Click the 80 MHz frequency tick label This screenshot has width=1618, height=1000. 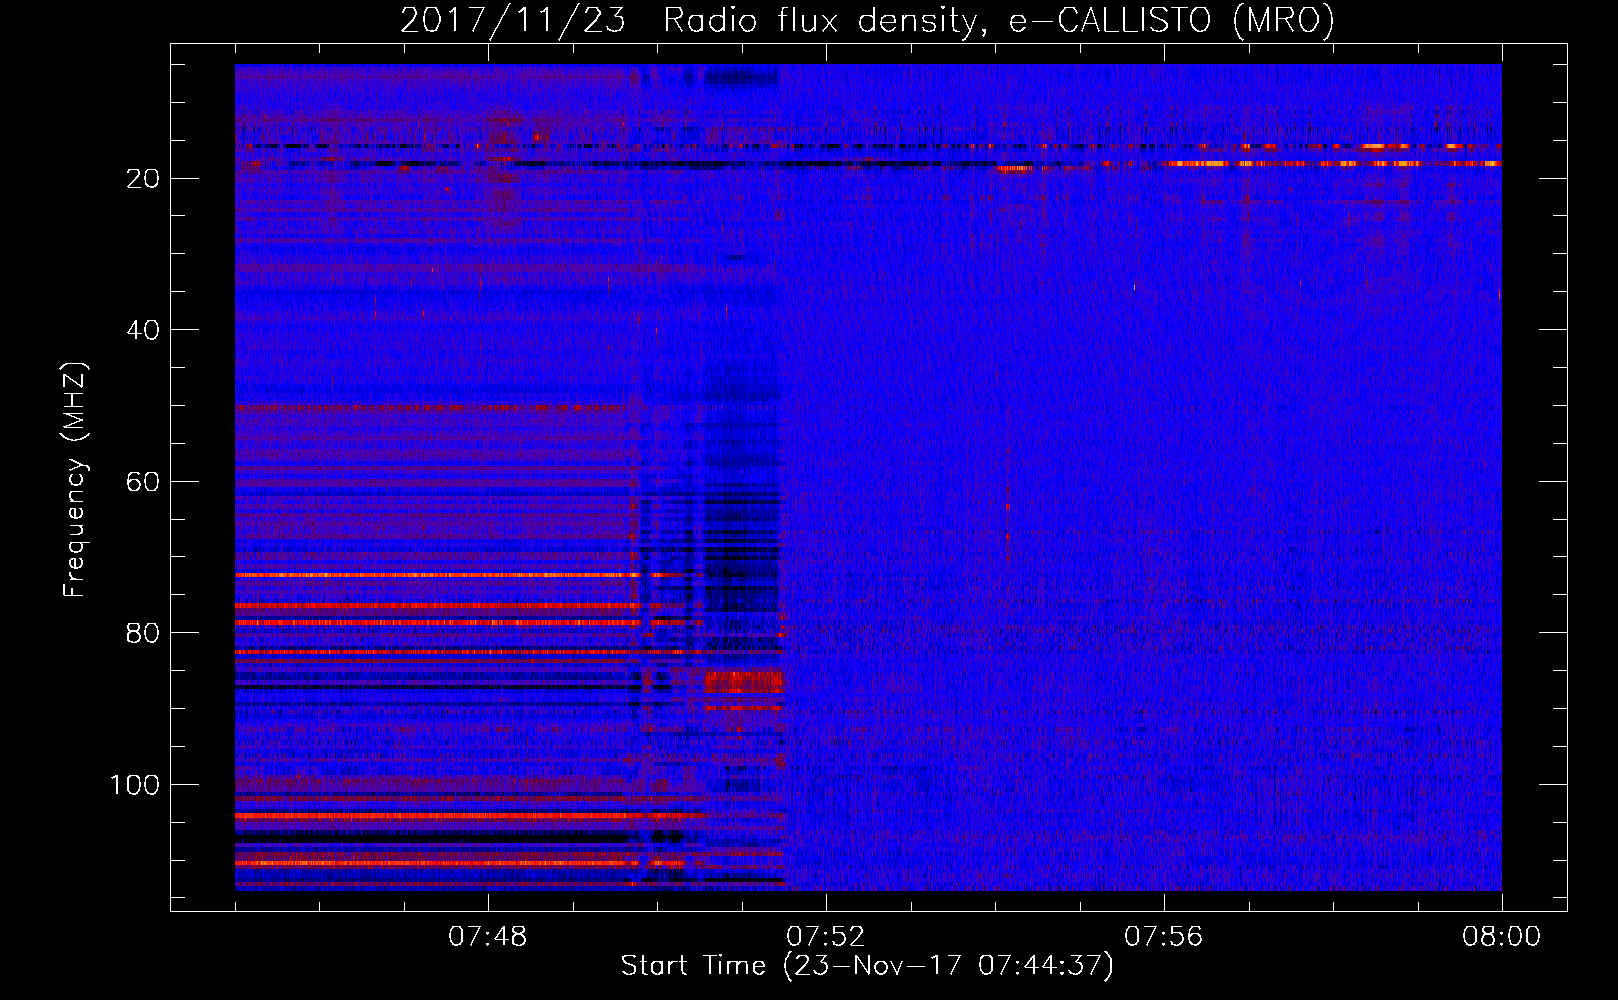point(143,633)
